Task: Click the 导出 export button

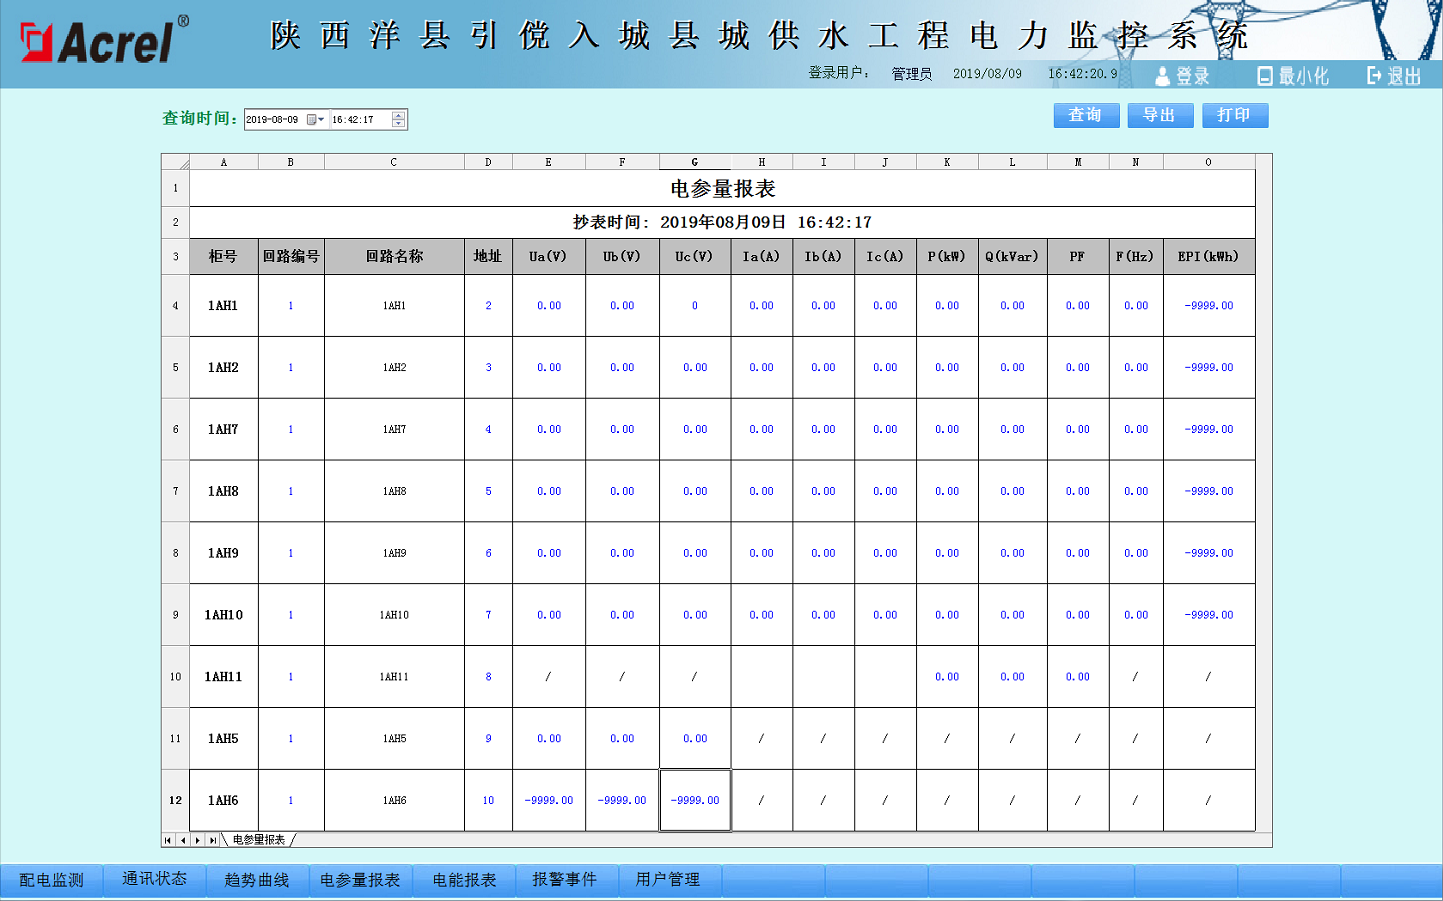Action: click(1160, 115)
